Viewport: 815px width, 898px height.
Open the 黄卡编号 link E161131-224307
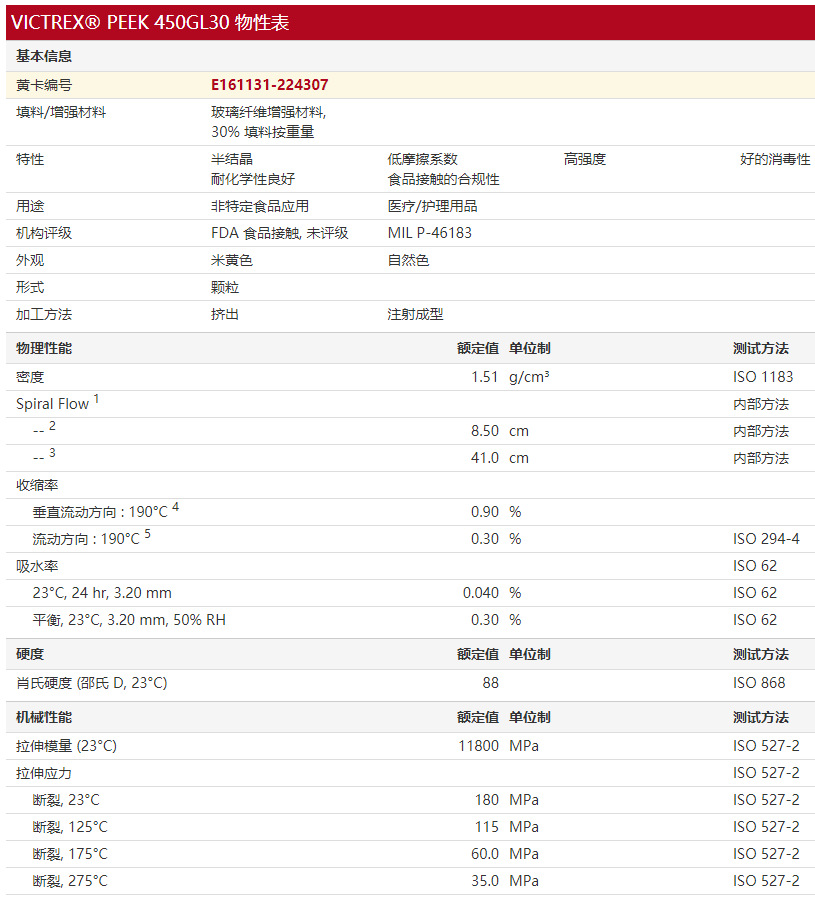coord(268,85)
